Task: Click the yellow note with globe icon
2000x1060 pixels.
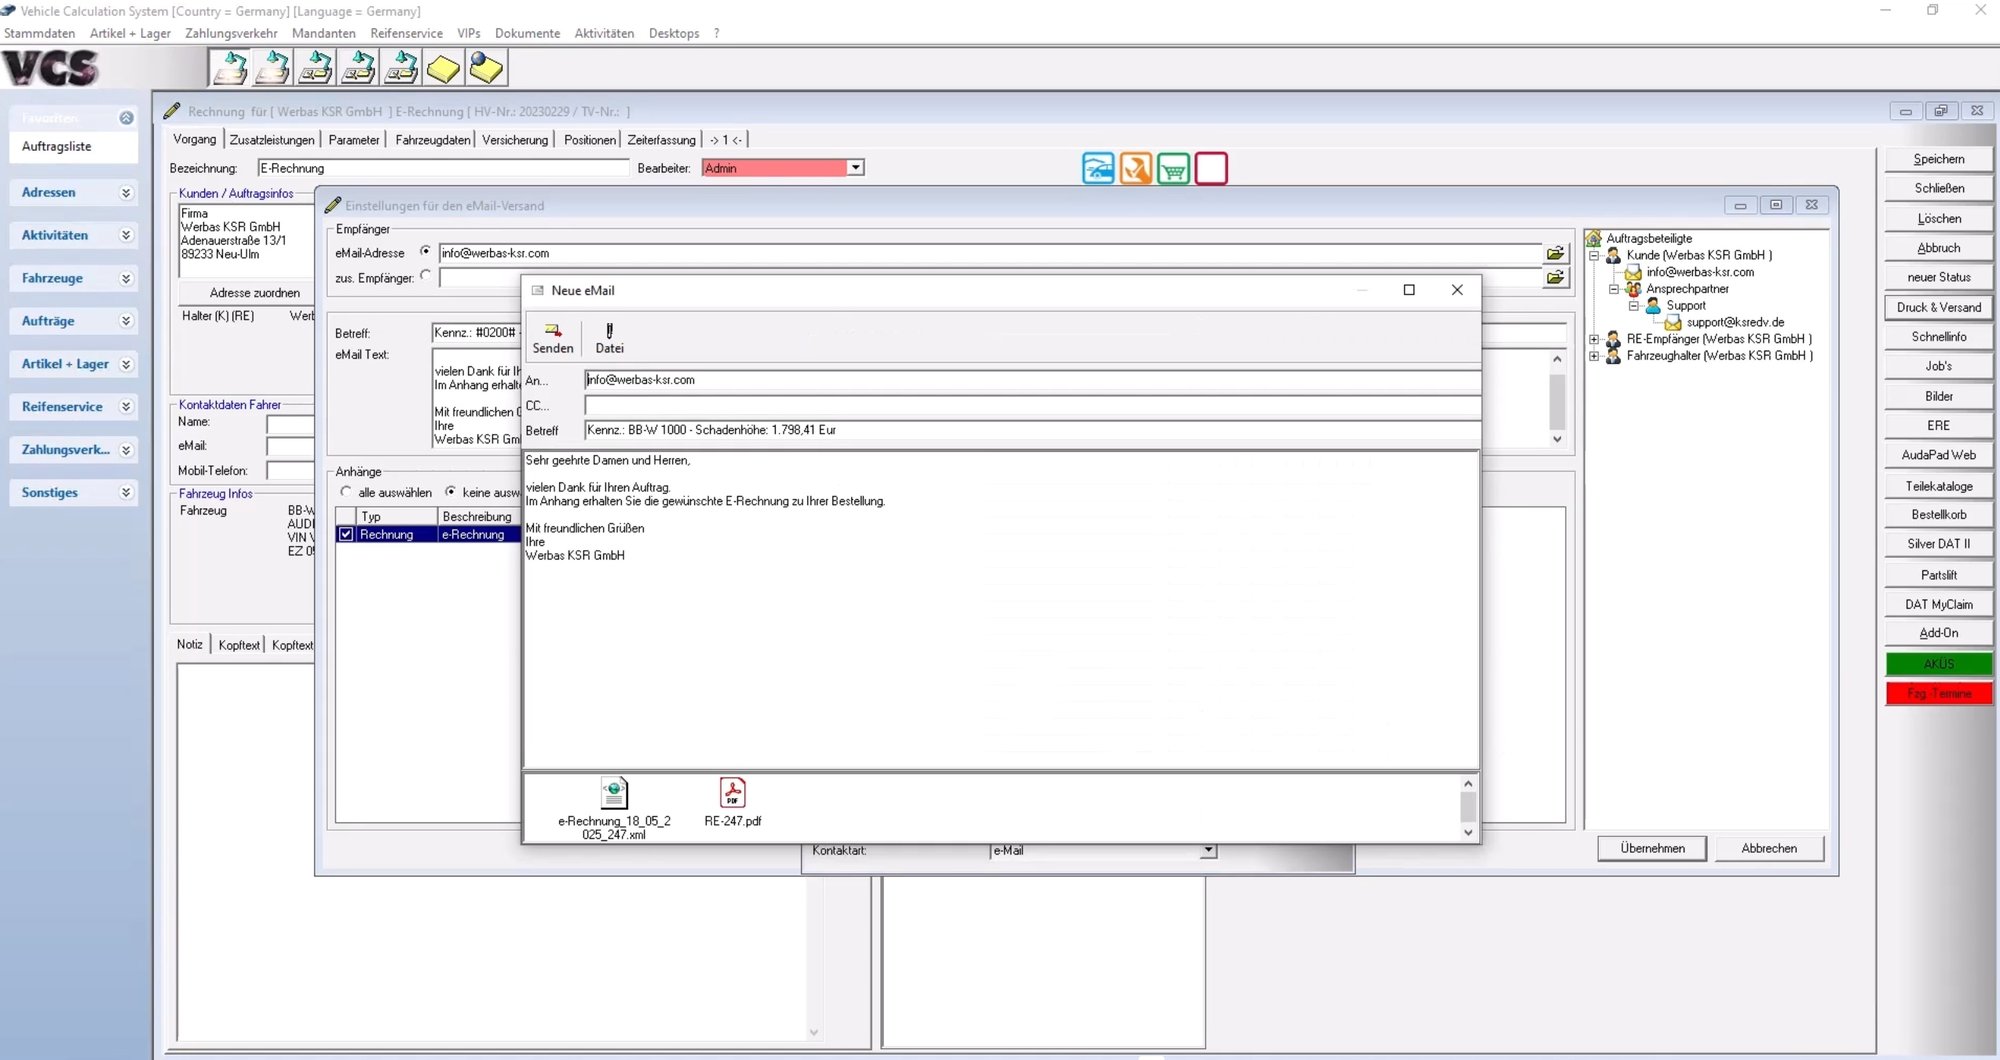Action: click(487, 68)
